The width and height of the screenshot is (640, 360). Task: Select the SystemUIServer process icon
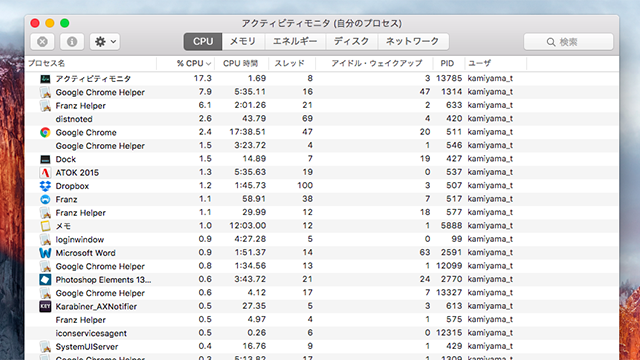[45, 347]
